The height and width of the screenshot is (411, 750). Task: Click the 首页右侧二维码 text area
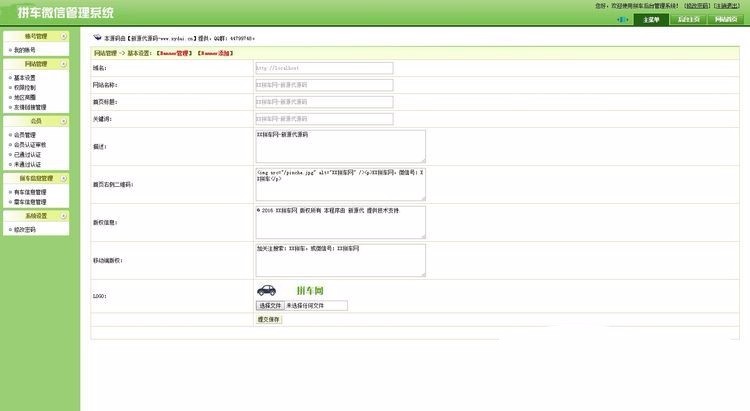pyautogui.click(x=340, y=184)
